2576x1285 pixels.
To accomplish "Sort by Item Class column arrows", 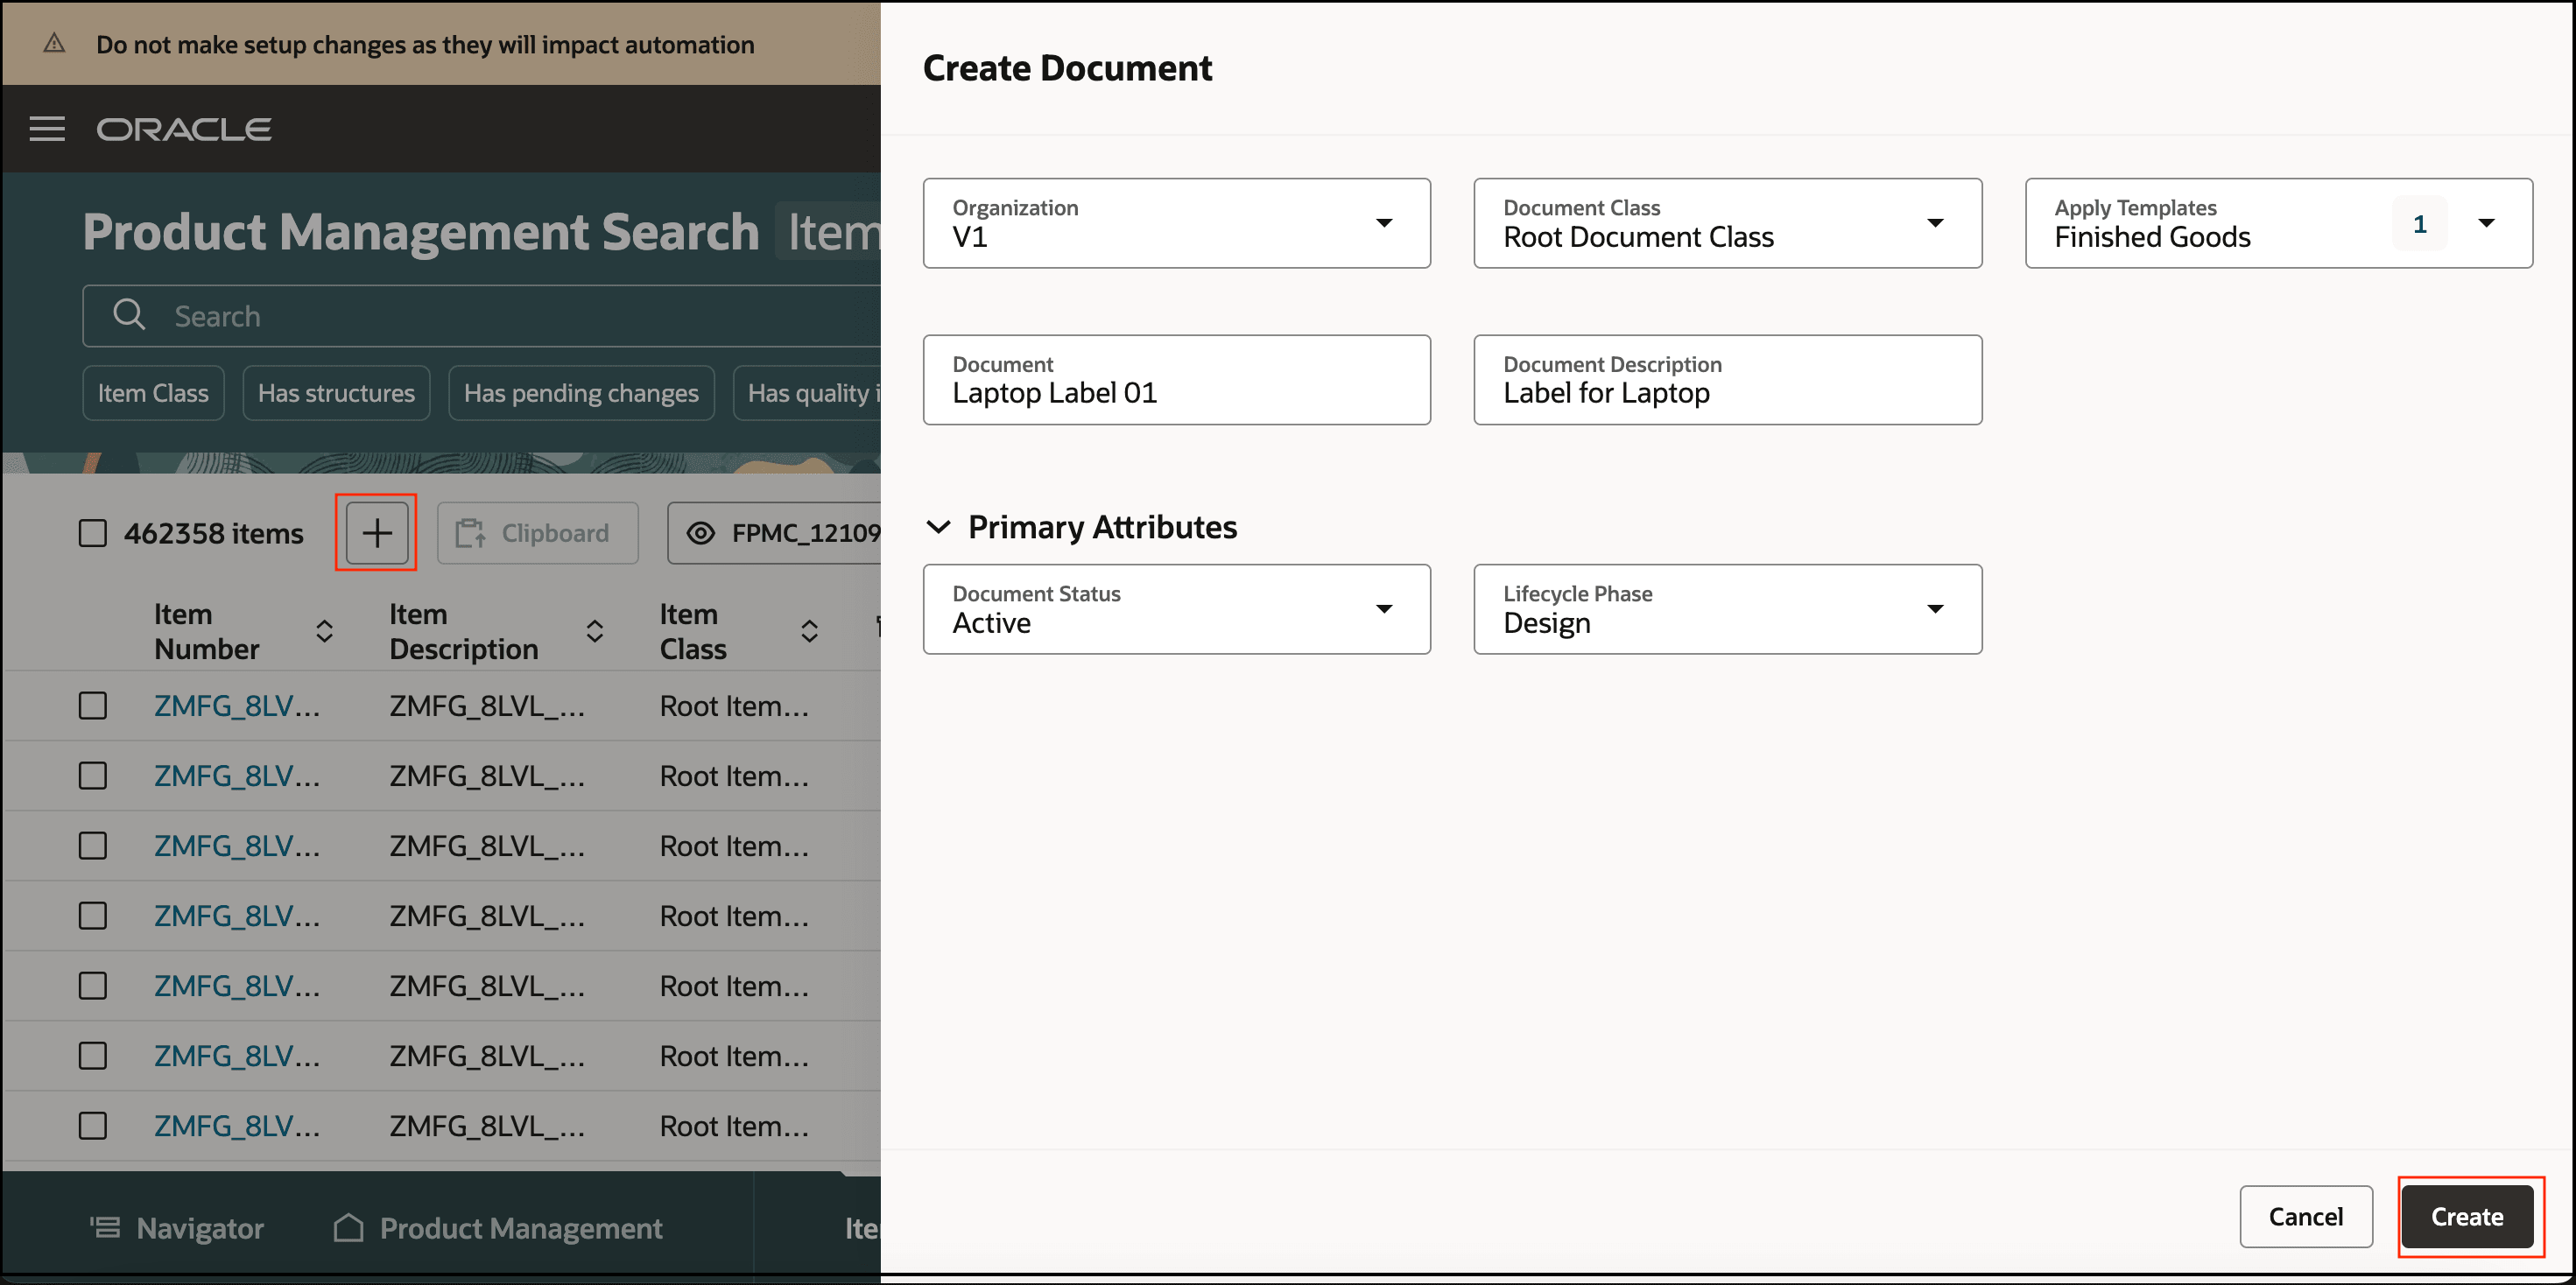I will click(809, 631).
